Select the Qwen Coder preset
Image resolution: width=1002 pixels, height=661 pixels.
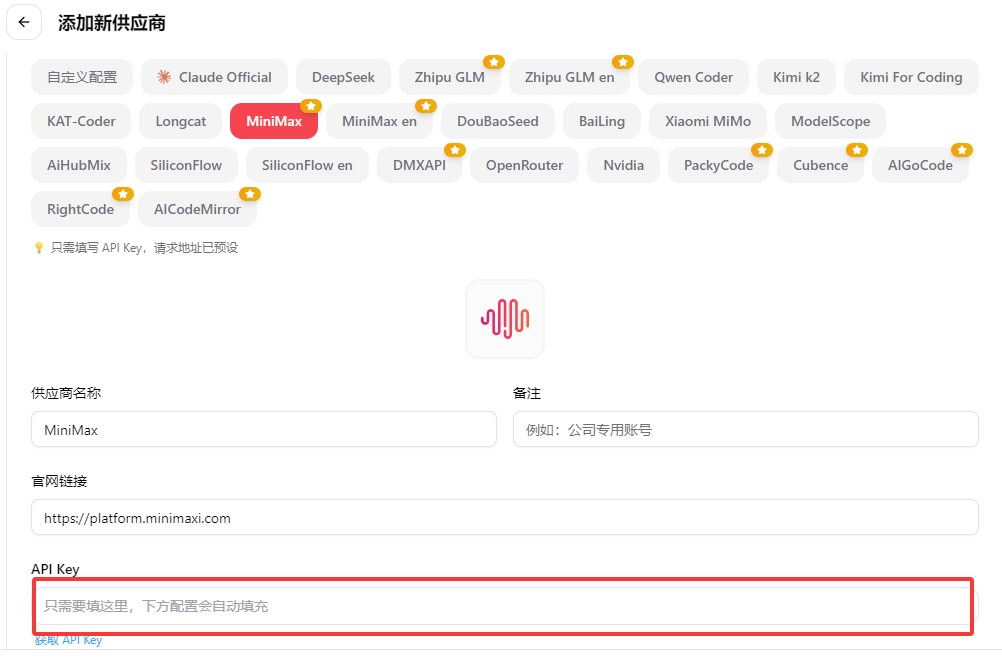(693, 77)
